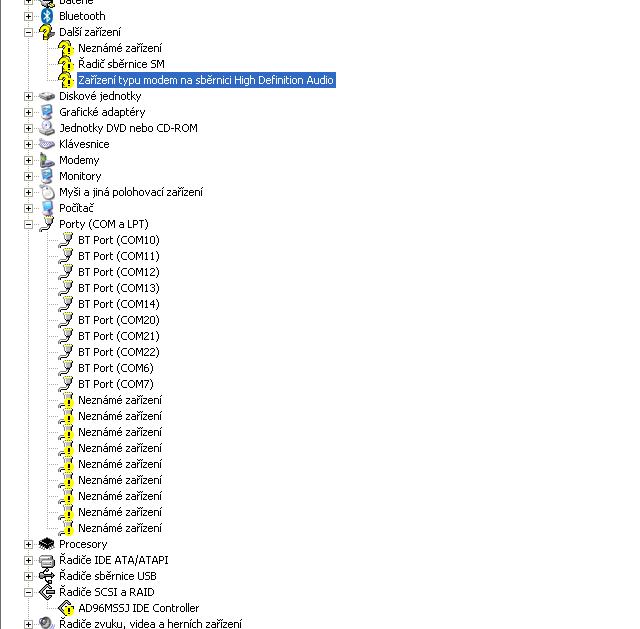Expand the Řadiče IDE ATA/ATAPI category
The image size is (640, 629).
[x=28, y=560]
